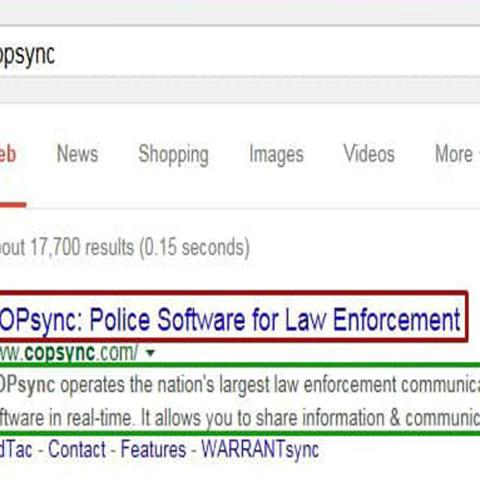Expand the dropdown arrow beside copsync.com URL
480x480 pixels.
tap(151, 353)
